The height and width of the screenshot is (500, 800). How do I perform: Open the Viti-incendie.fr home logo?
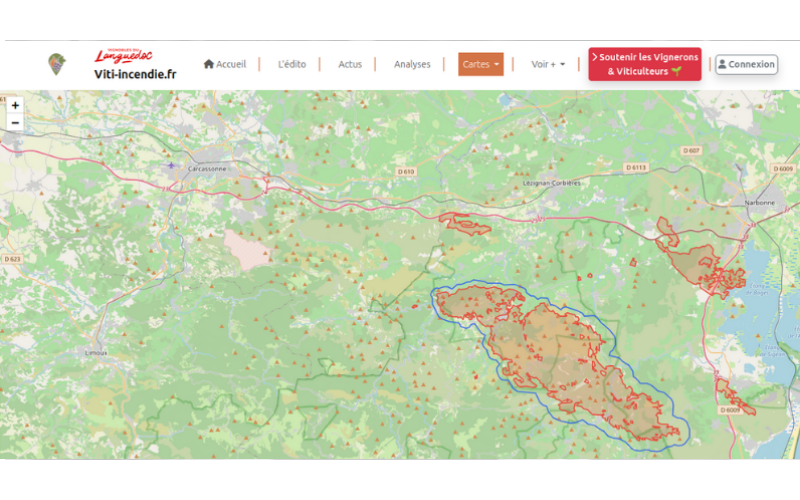(135, 65)
